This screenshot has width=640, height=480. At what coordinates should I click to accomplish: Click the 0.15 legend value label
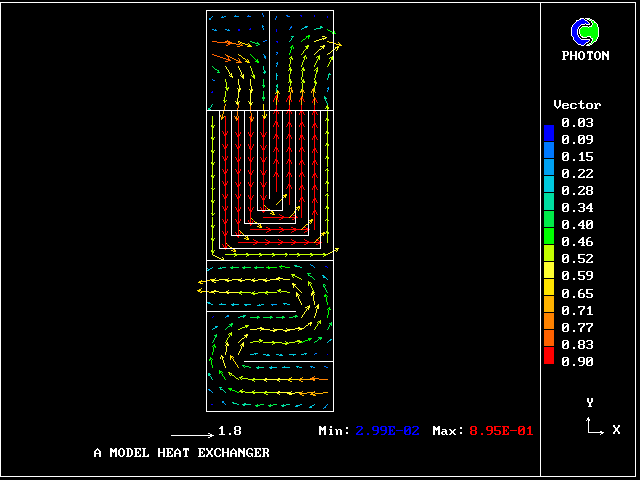[x=577, y=157]
